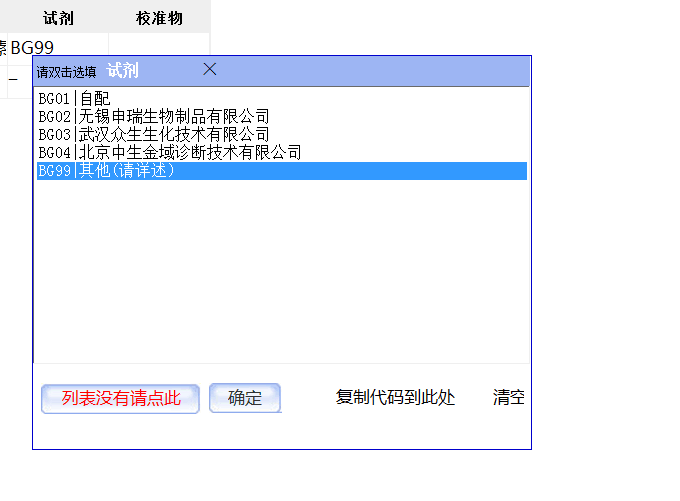This screenshot has height=501, width=680.
Task: Click the dash cell in second row
Action: tap(13, 79)
